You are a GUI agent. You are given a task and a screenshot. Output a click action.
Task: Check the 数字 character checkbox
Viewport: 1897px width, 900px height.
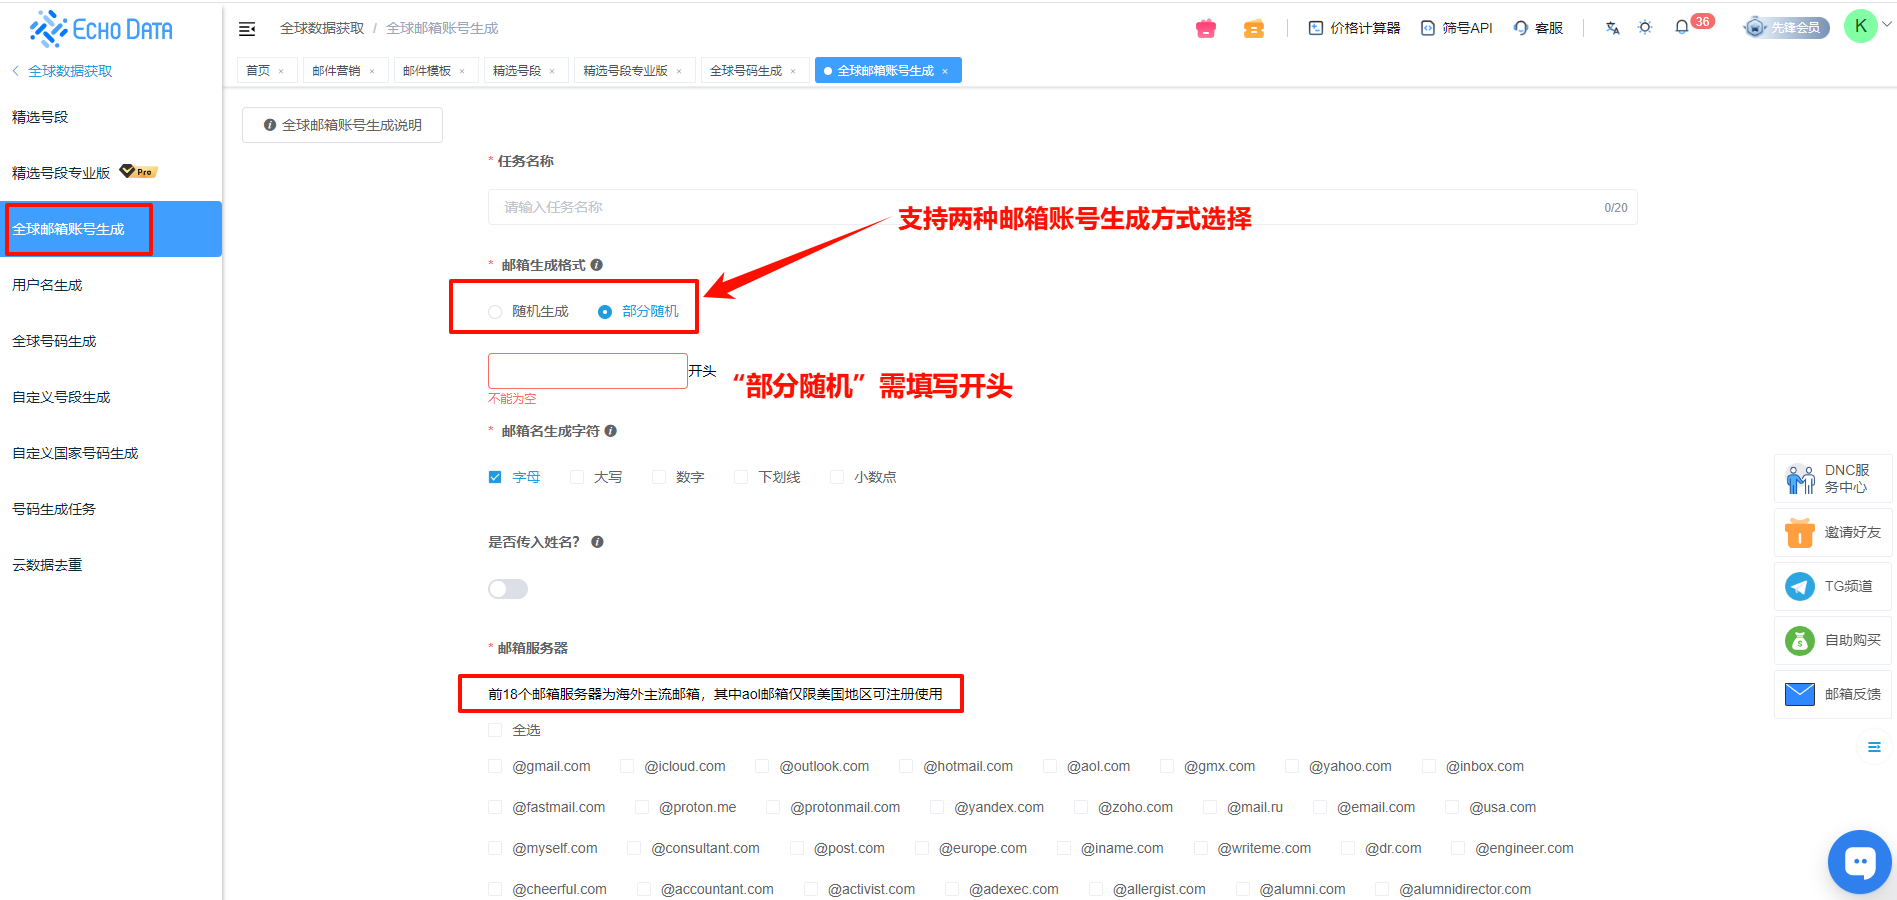659,478
